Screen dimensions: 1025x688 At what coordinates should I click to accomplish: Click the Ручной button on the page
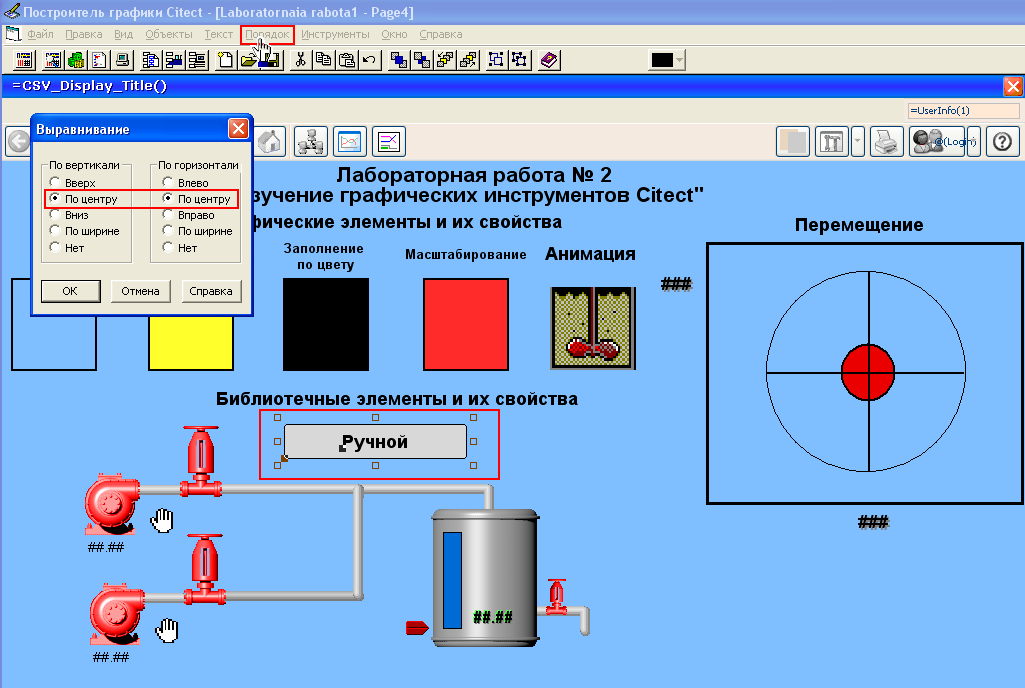pyautogui.click(x=375, y=441)
